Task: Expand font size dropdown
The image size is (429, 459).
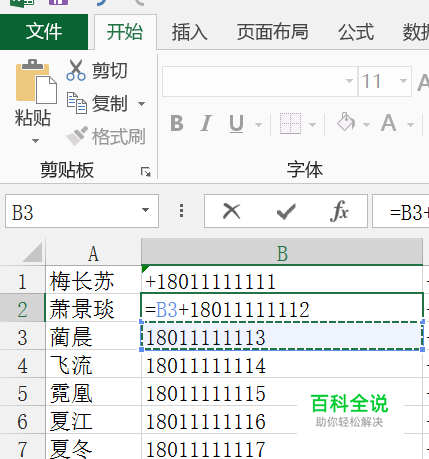Action: click(403, 81)
